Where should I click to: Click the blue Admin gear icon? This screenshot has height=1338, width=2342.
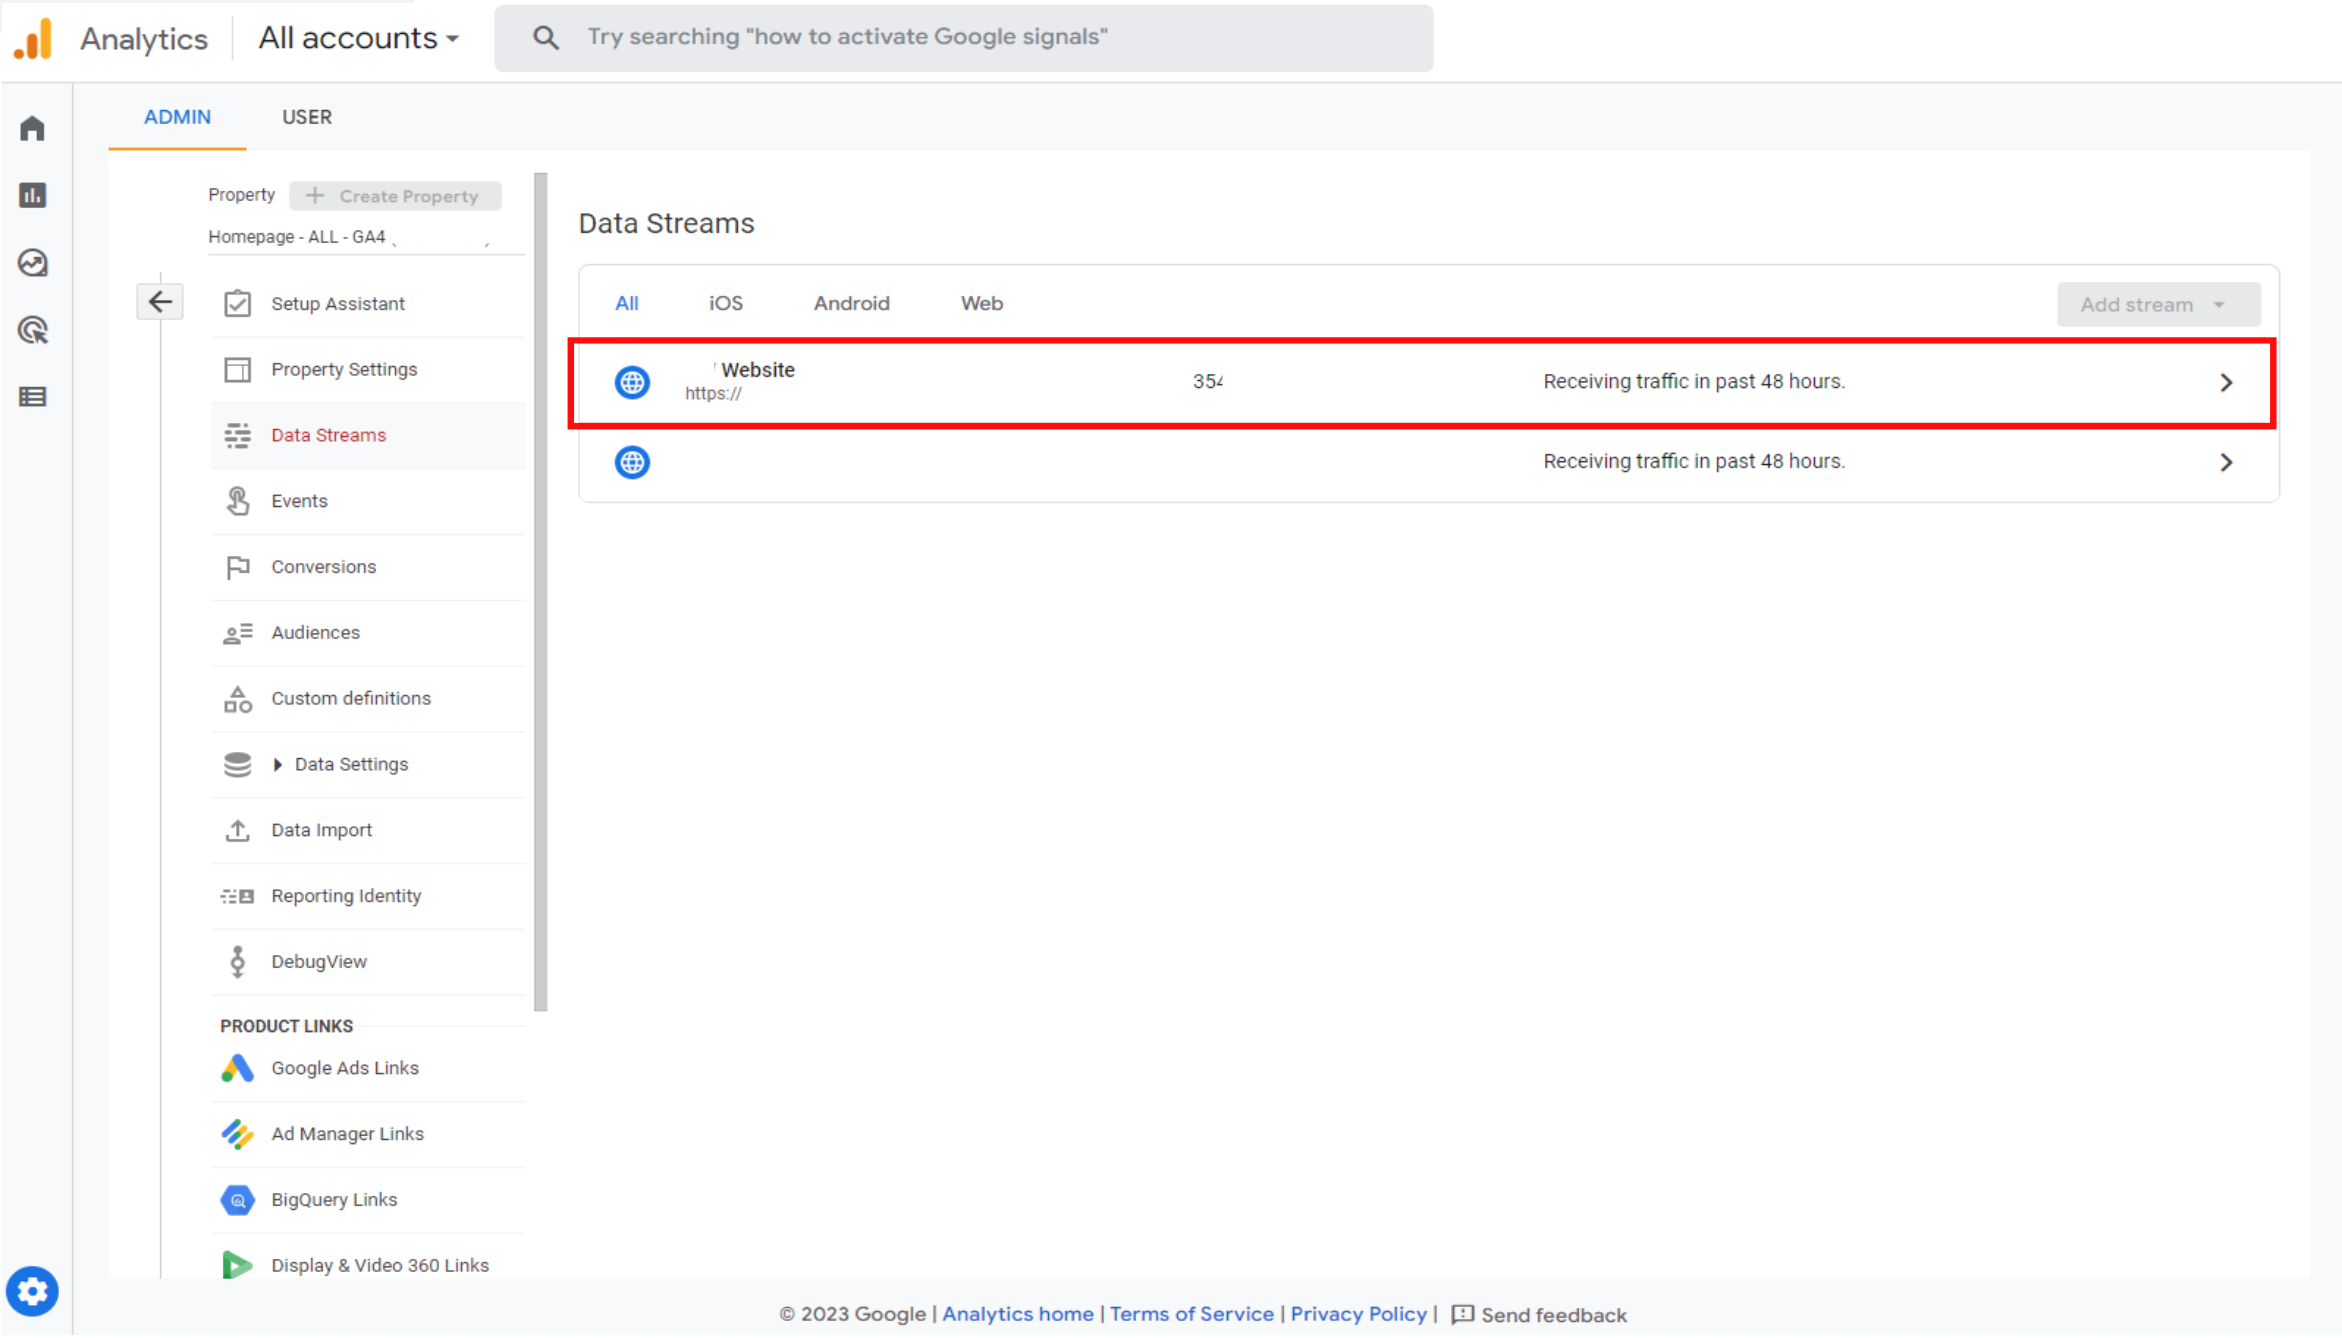click(32, 1291)
